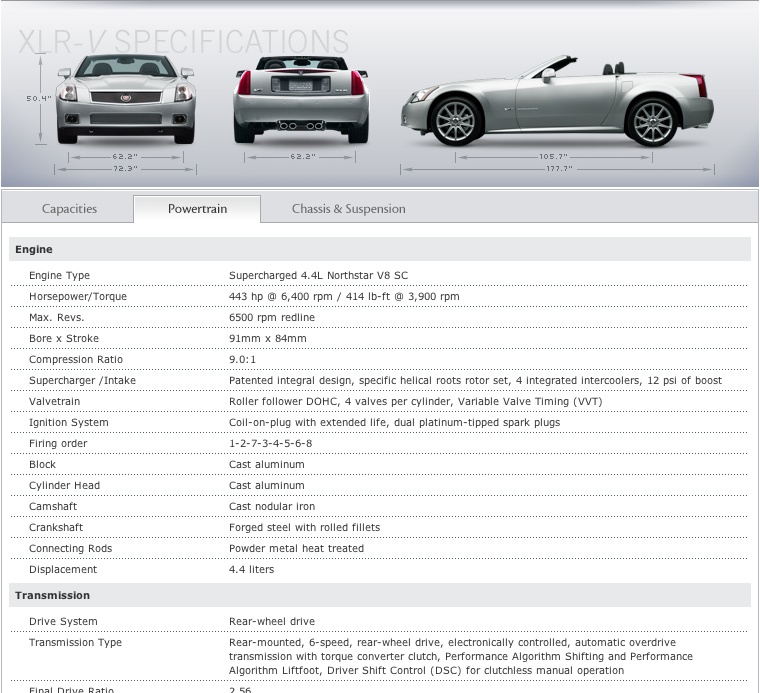Click the Ignition System label

pos(68,422)
